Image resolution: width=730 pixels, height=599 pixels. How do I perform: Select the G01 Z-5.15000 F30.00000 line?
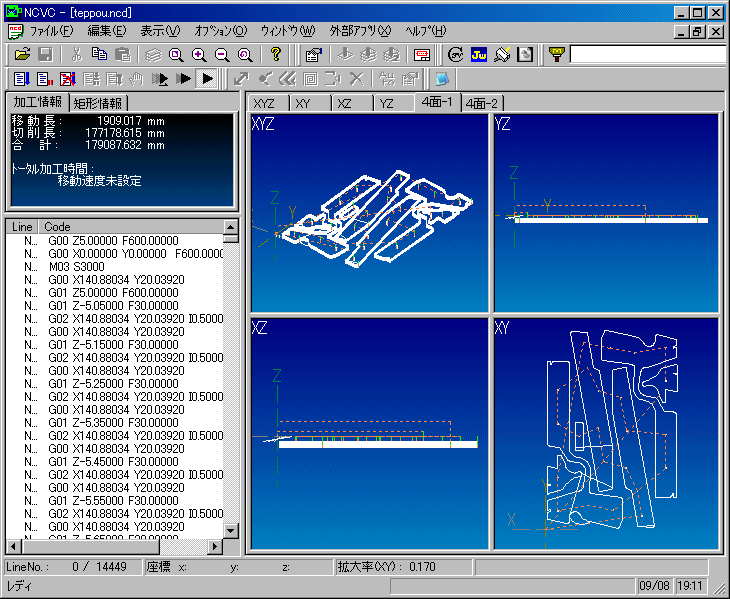pyautogui.click(x=115, y=345)
